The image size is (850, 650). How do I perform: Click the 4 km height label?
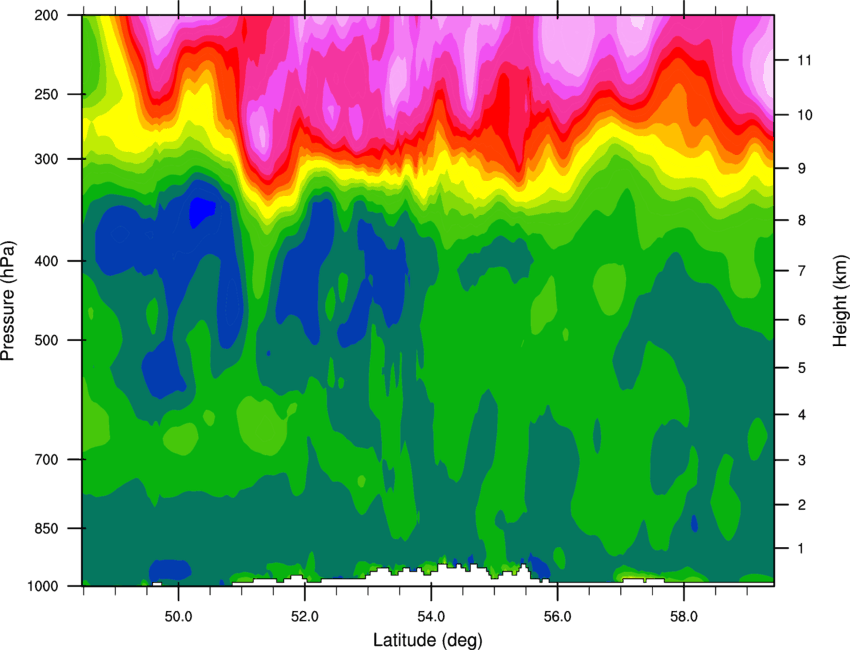pos(802,415)
